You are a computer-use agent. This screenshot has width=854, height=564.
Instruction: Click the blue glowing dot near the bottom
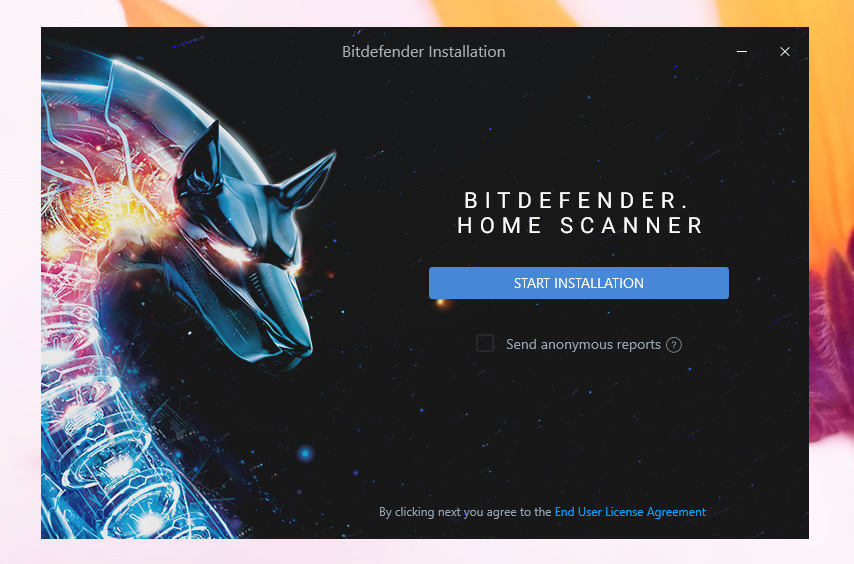click(306, 453)
